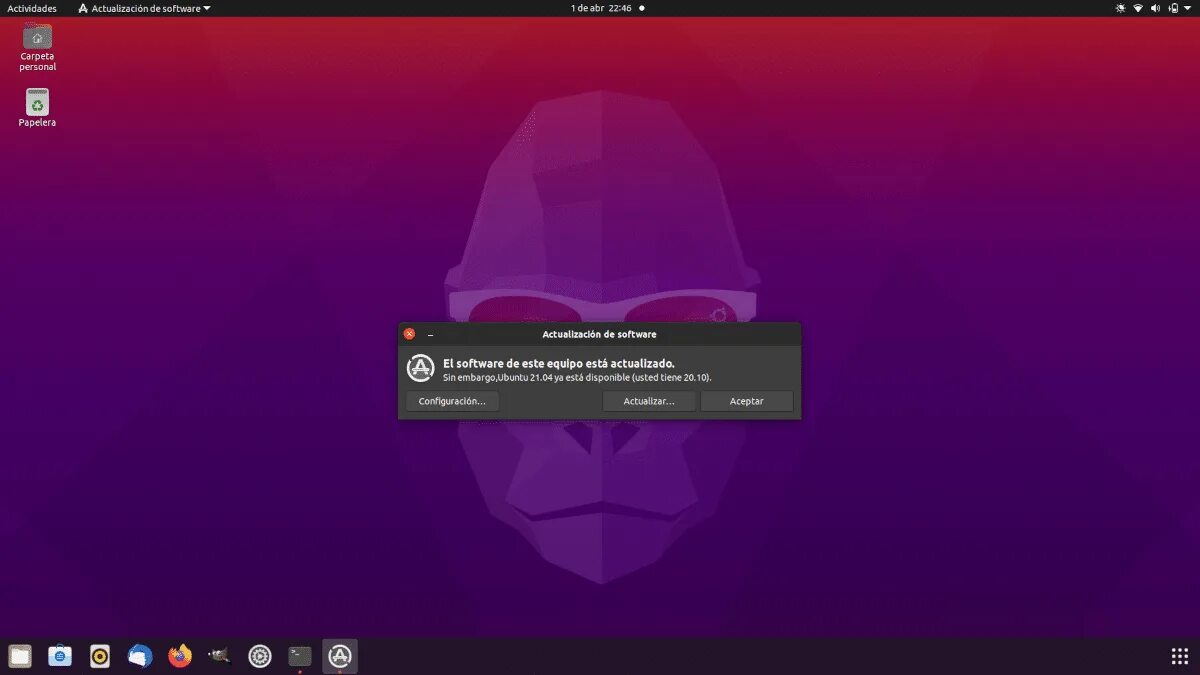Click the battery indicator in the top bar

tap(1172, 8)
